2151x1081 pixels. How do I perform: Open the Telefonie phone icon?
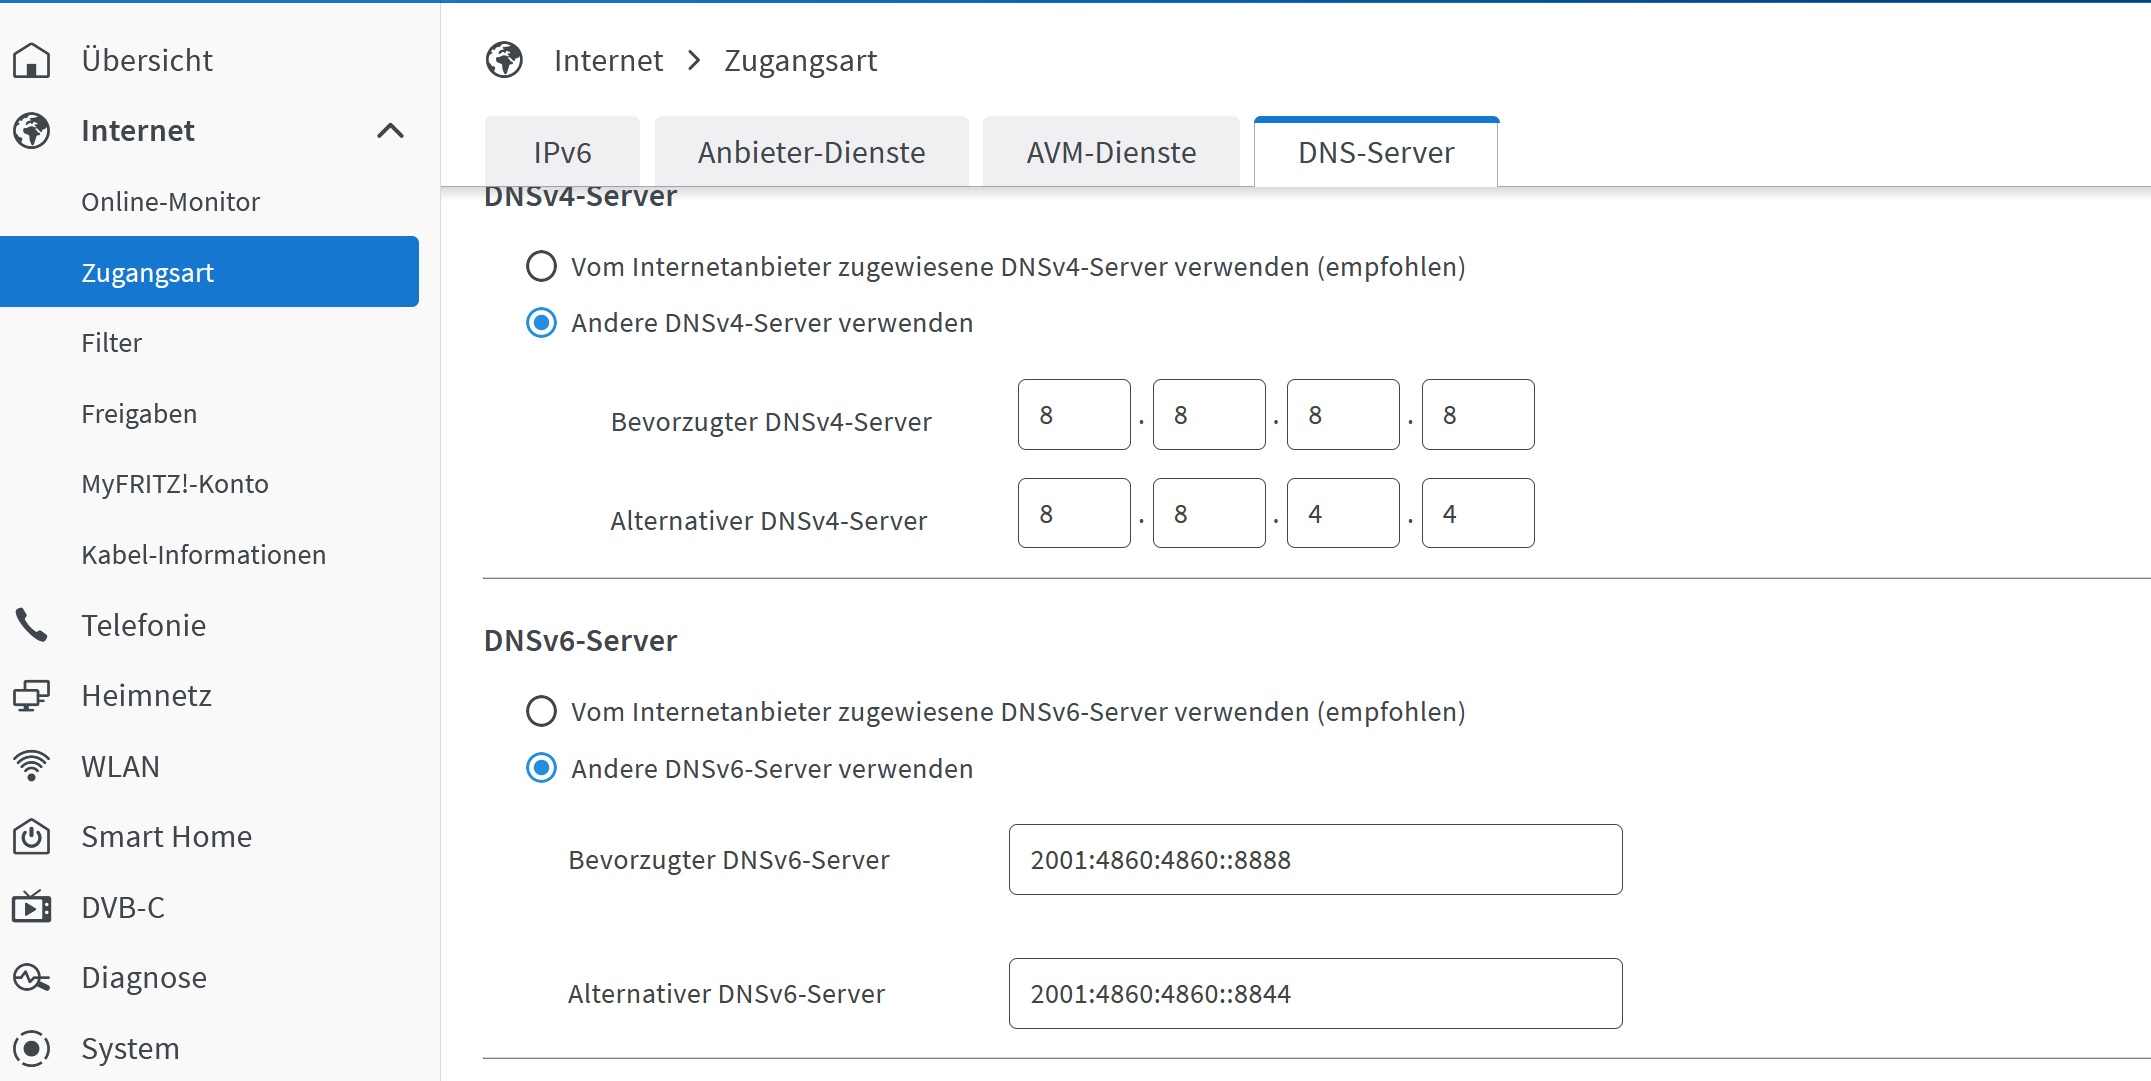tap(31, 625)
